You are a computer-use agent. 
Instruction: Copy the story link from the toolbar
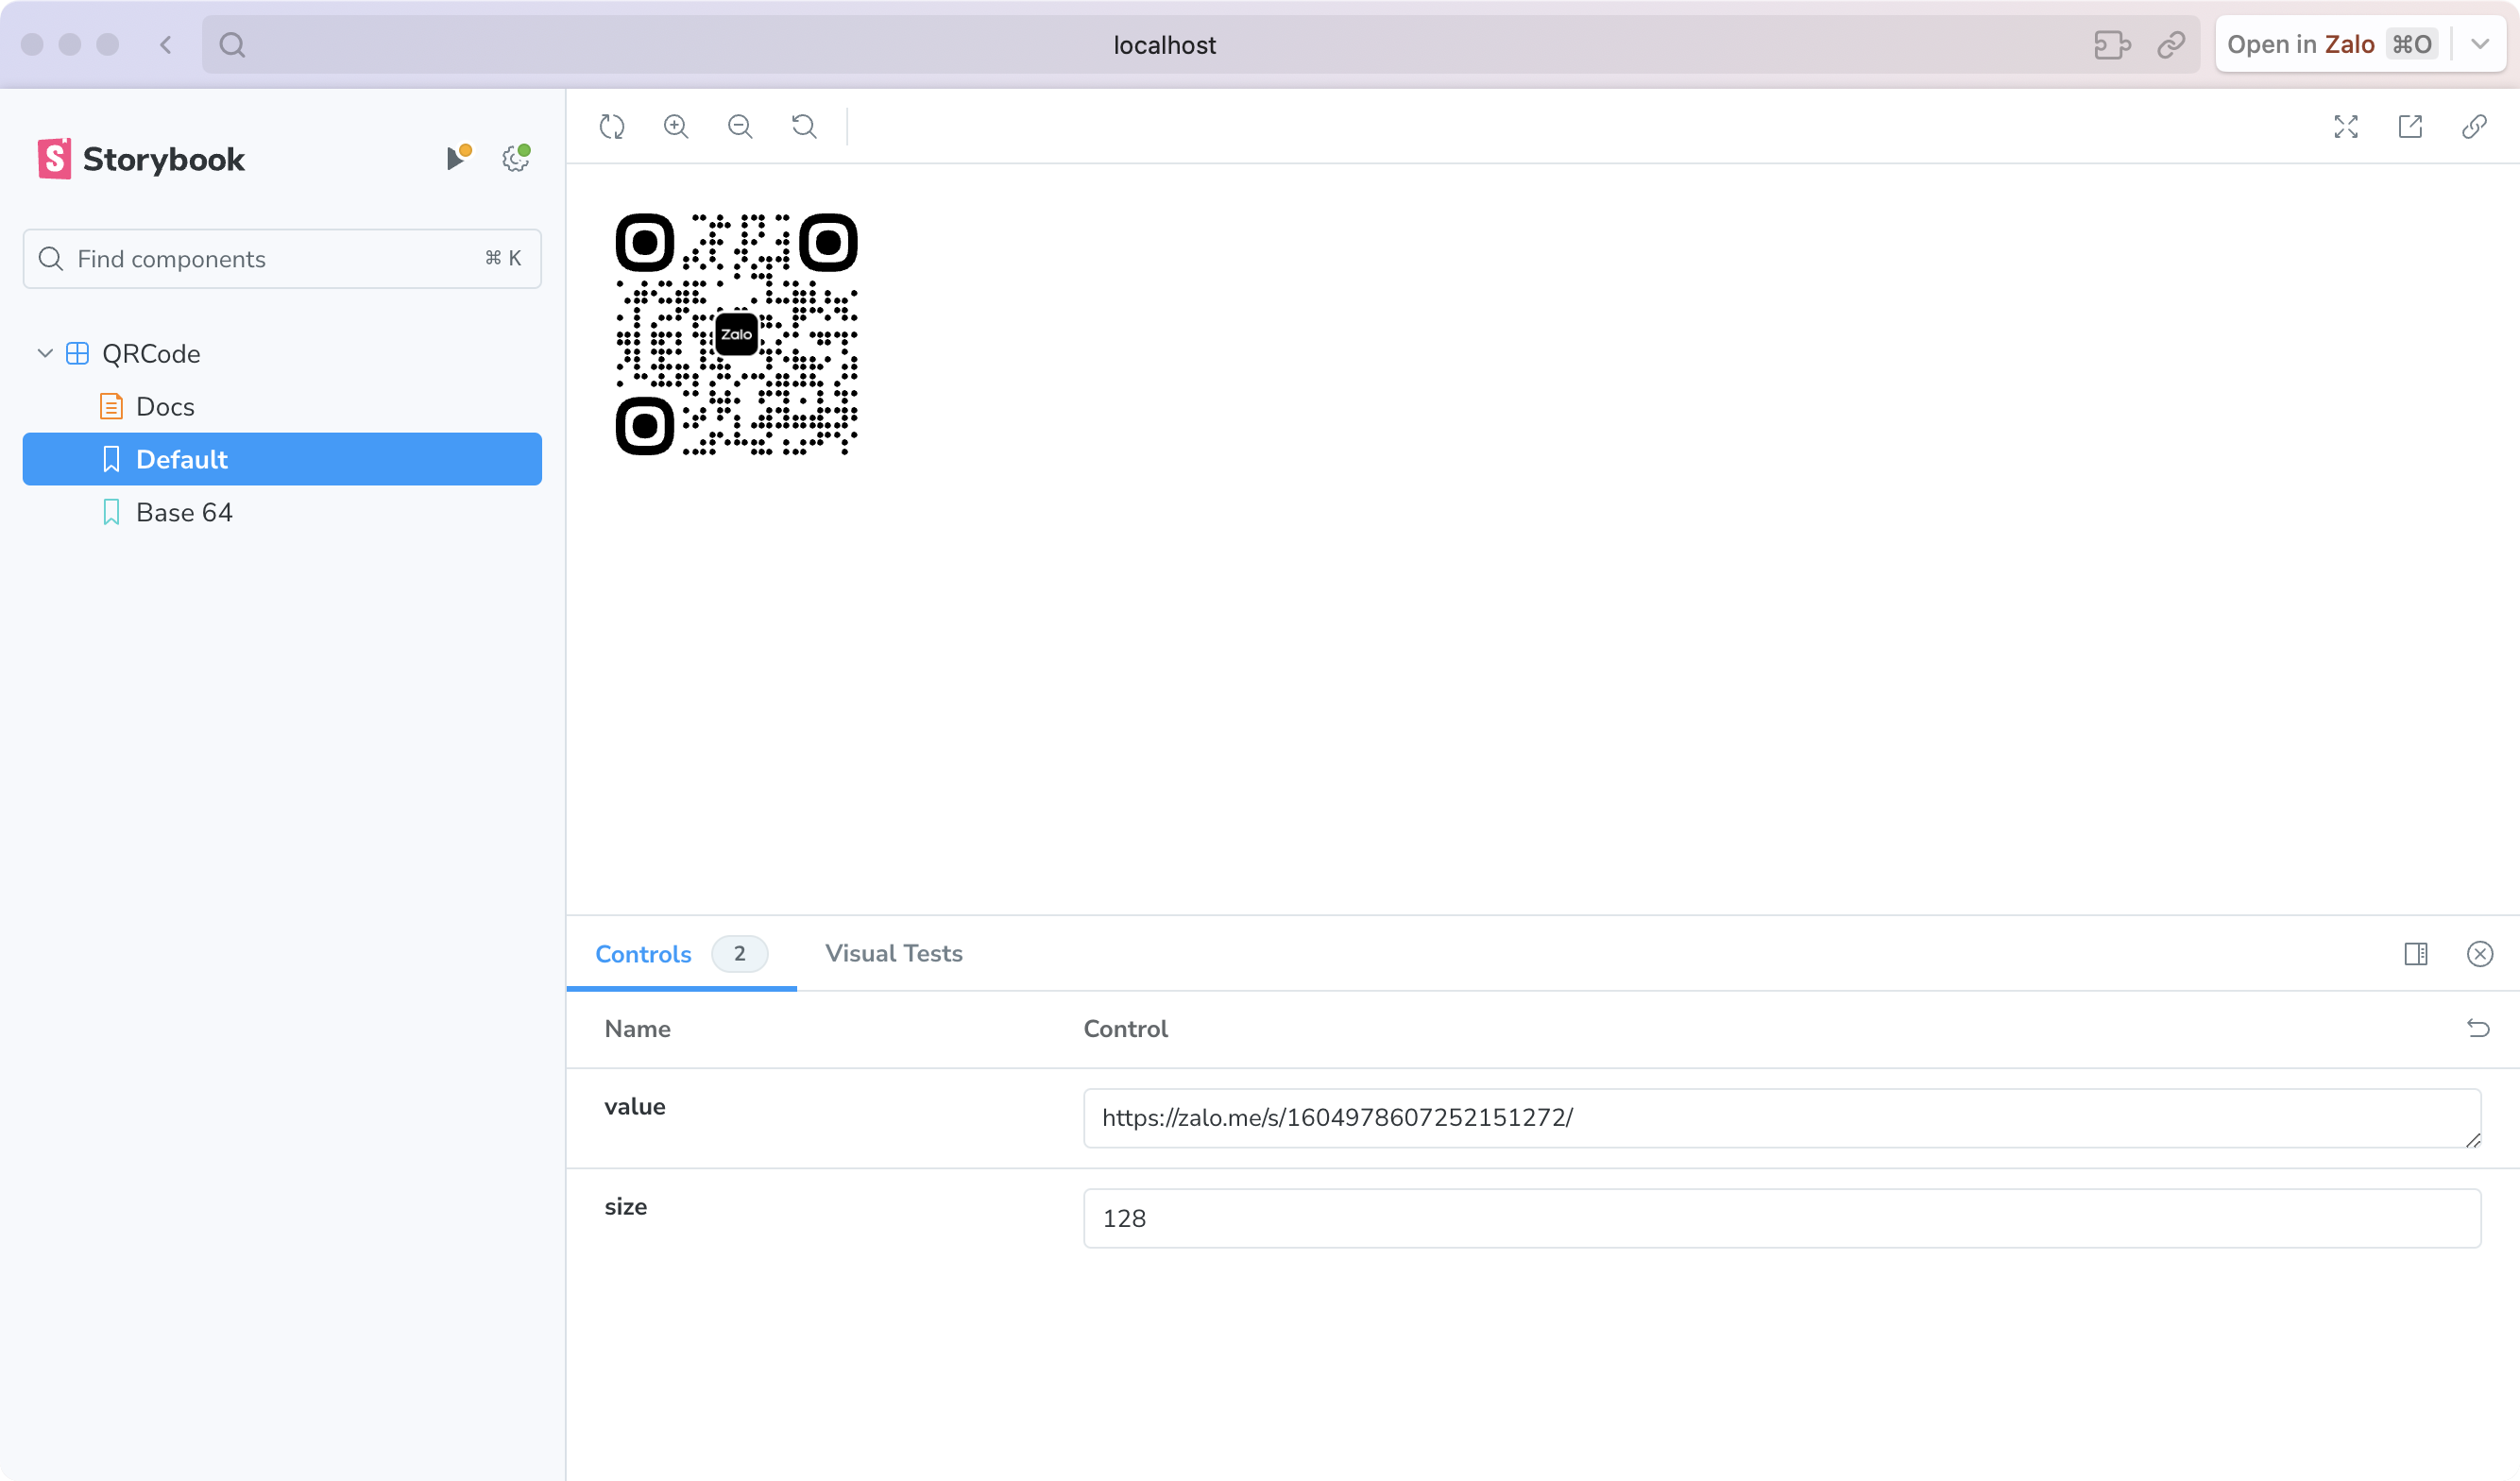pos(2474,127)
